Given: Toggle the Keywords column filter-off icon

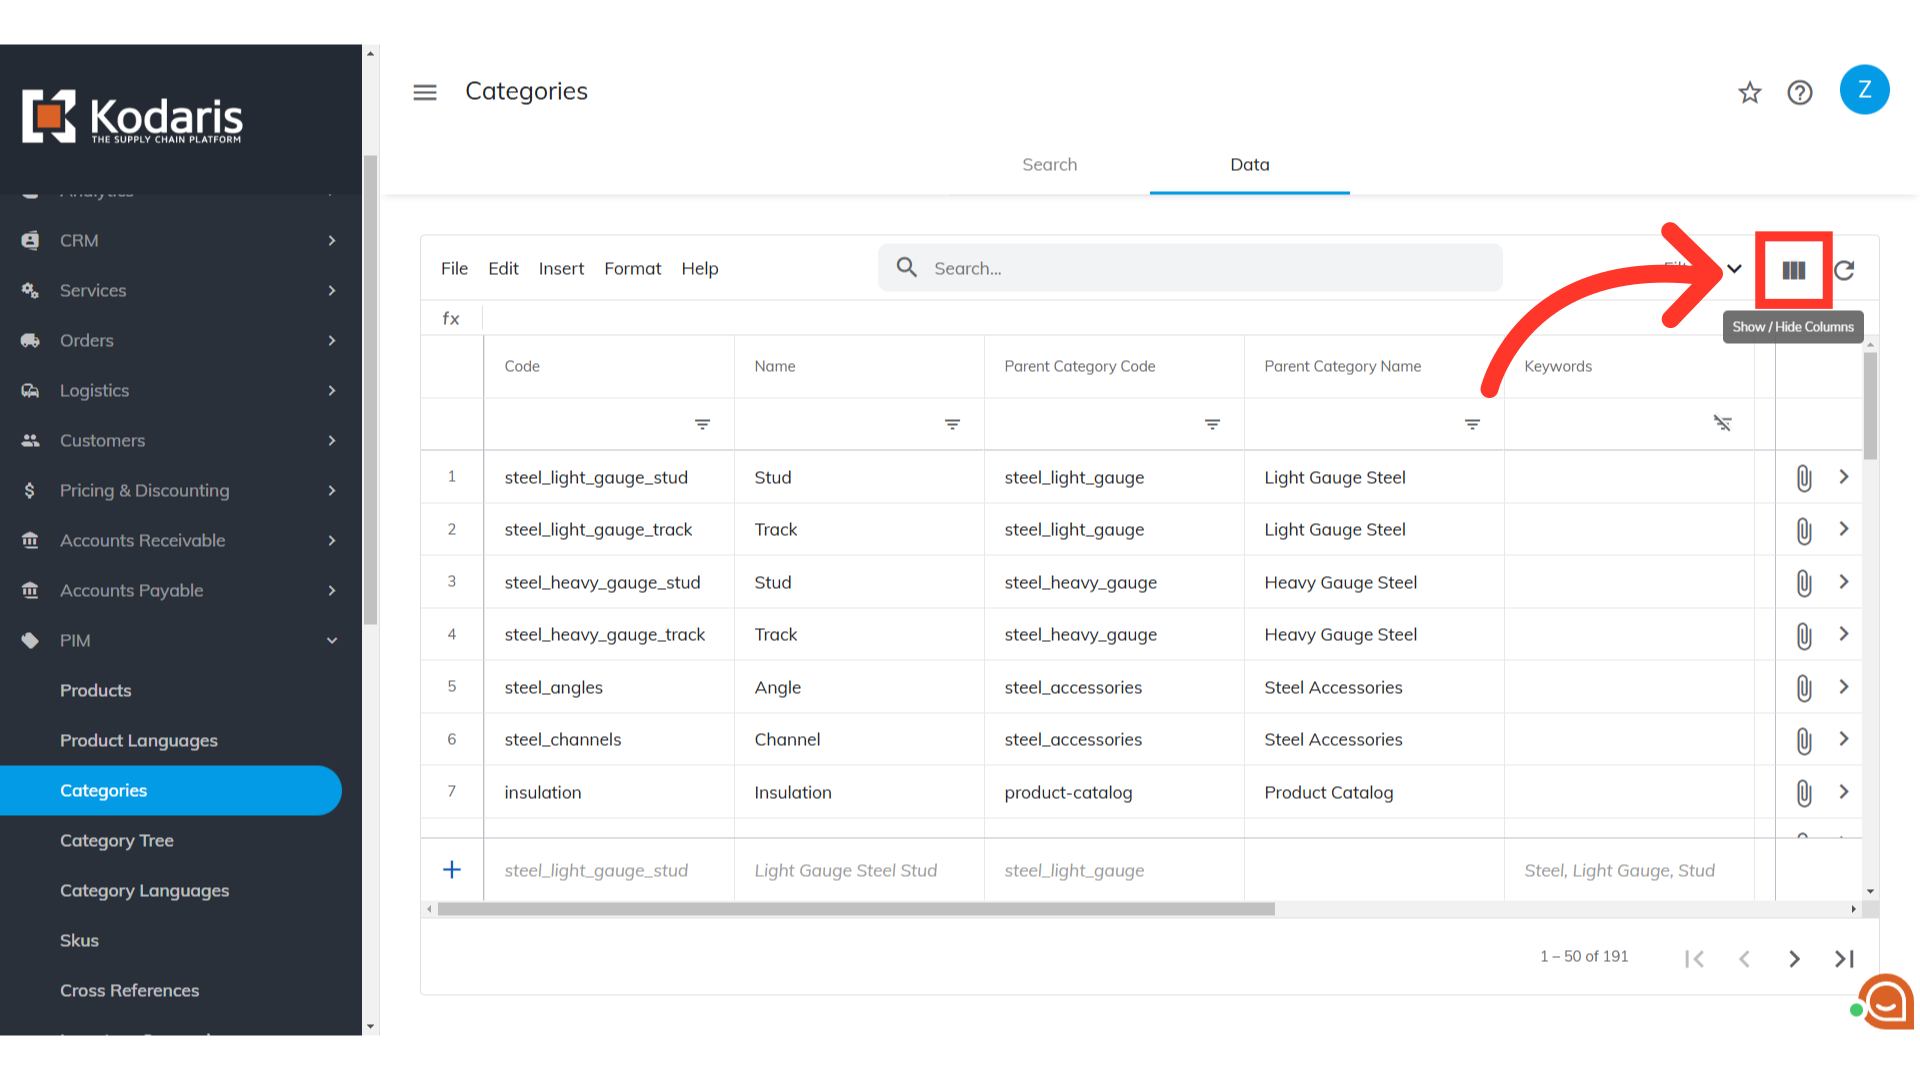Looking at the screenshot, I should point(1722,424).
